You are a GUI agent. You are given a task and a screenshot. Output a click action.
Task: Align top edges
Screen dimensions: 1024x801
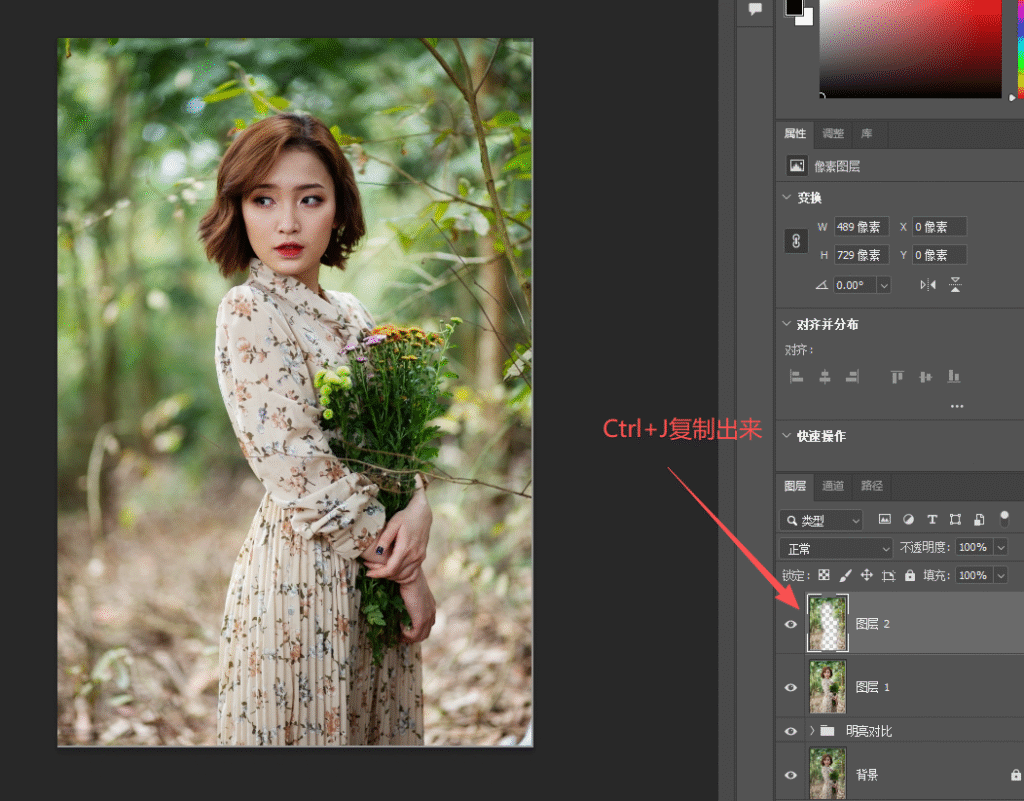(897, 377)
